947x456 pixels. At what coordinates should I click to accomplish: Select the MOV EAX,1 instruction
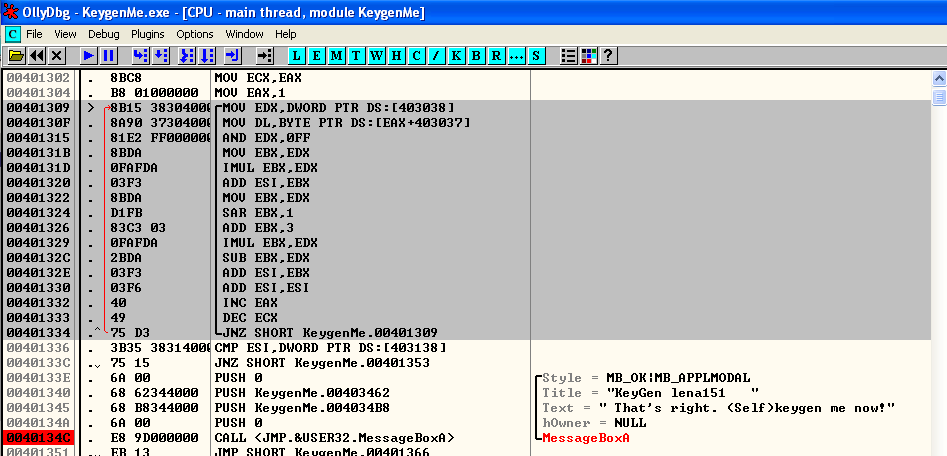[249, 93]
